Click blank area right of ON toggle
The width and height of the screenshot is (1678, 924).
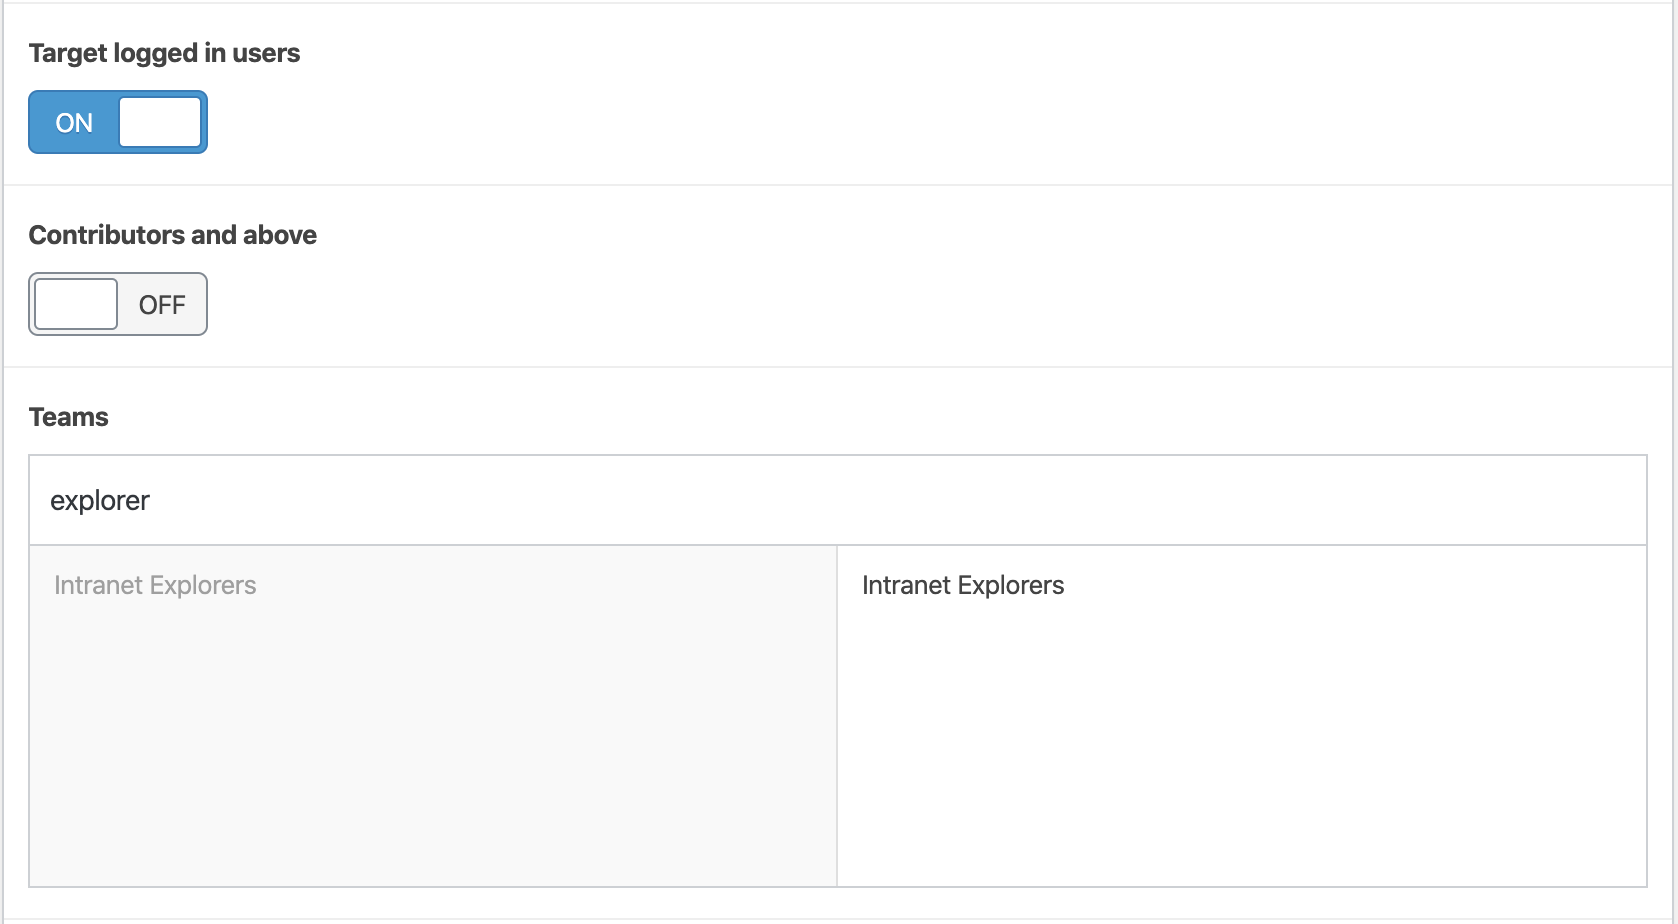(800, 122)
